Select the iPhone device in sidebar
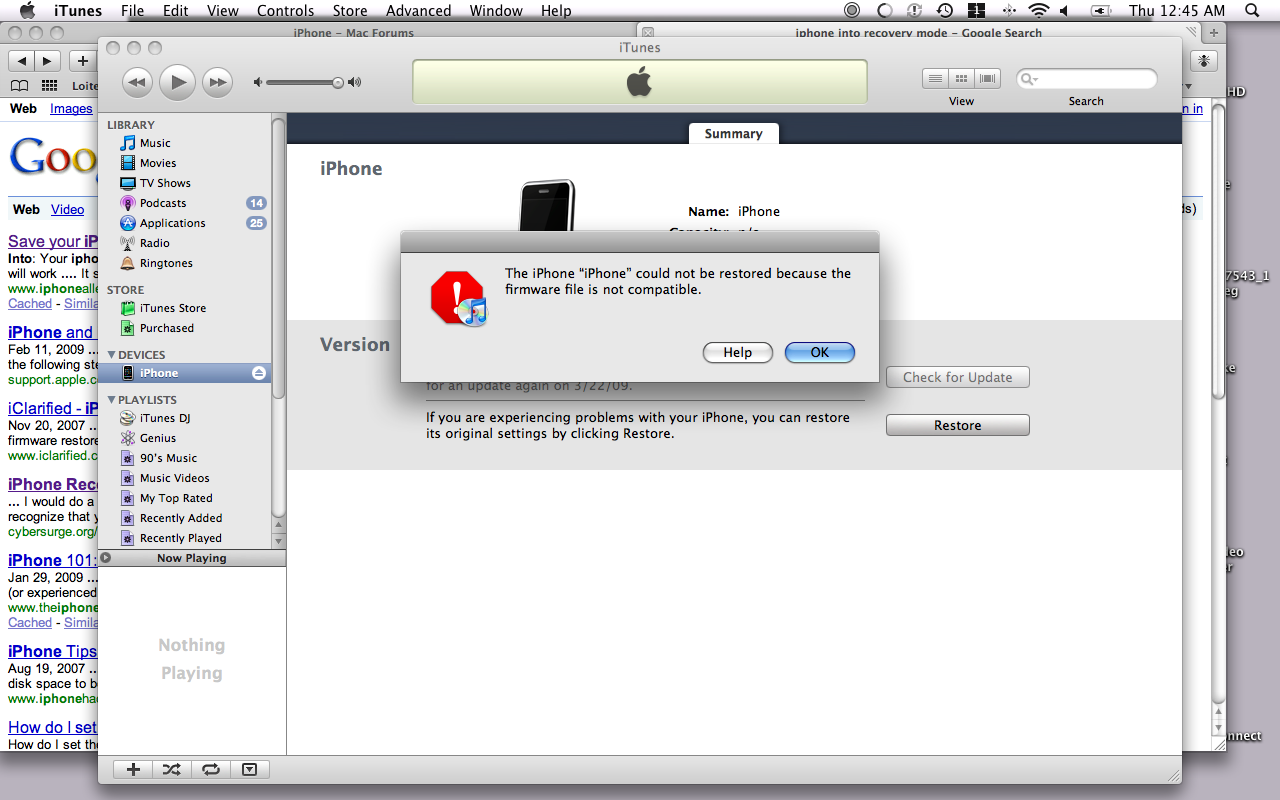This screenshot has height=800, width=1280. (x=184, y=373)
